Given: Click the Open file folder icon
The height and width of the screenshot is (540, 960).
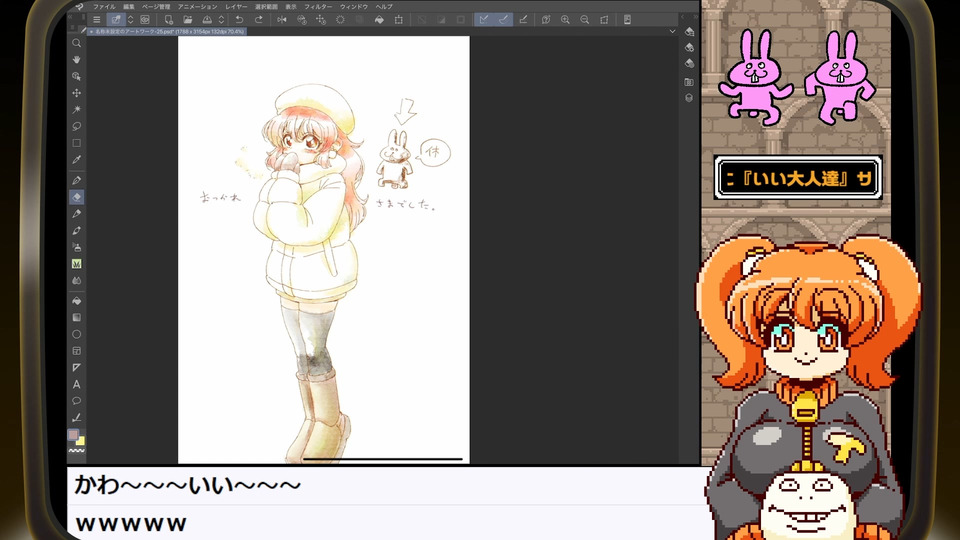Looking at the screenshot, I should tap(187, 20).
